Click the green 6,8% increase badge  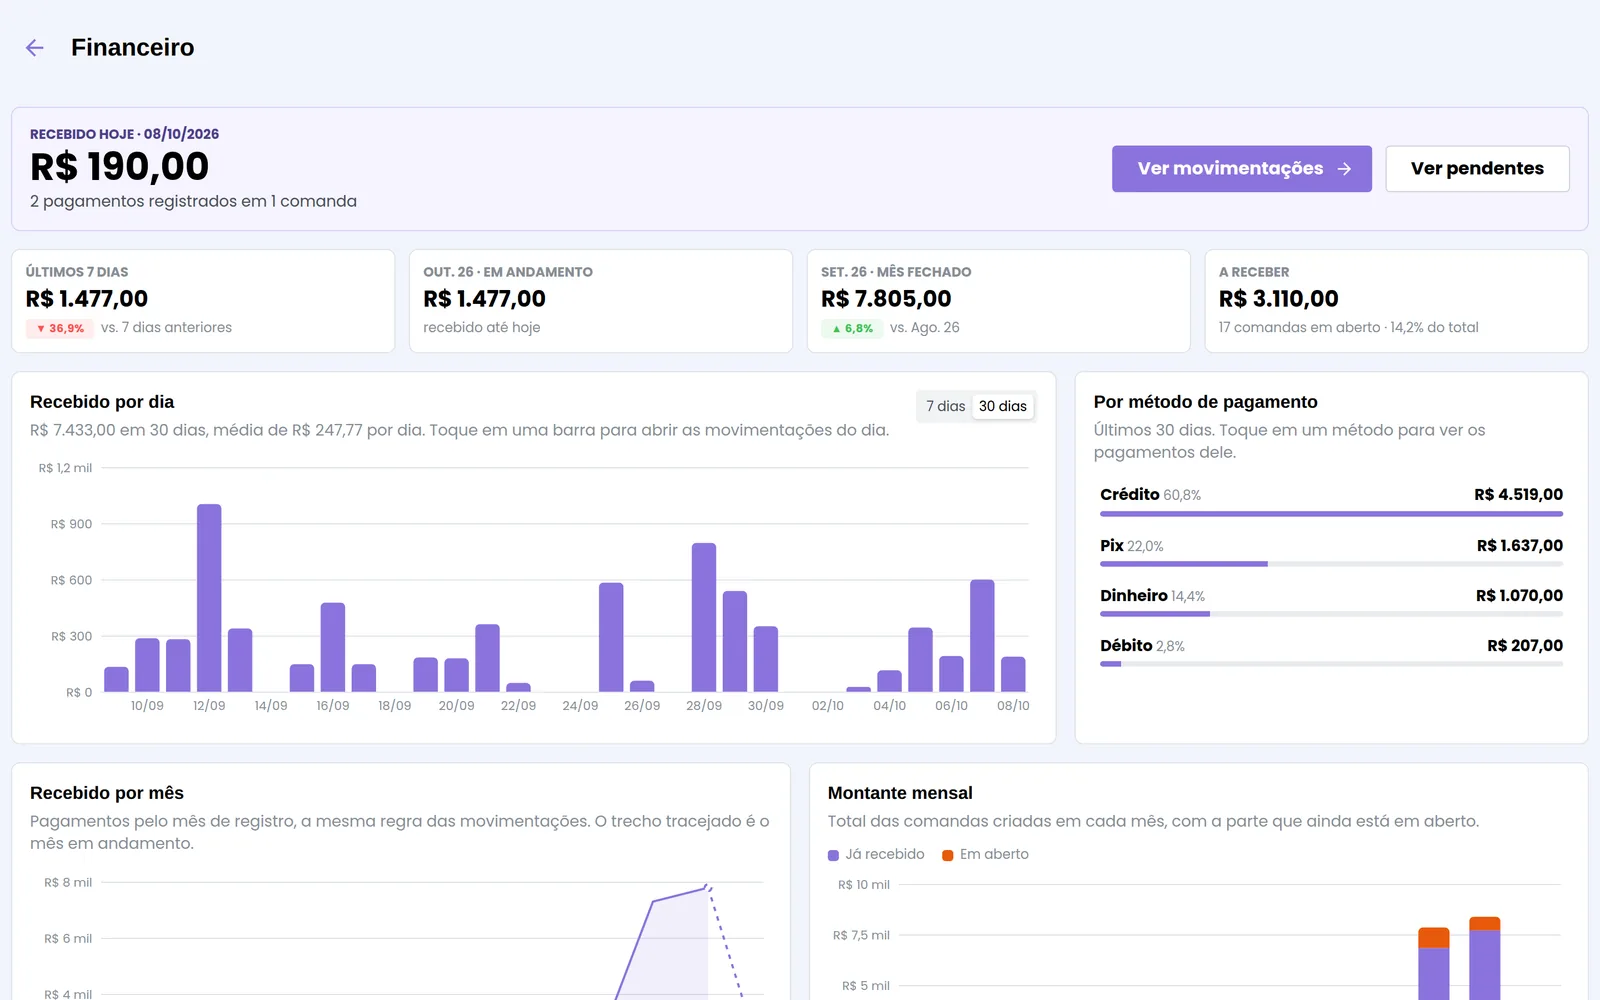(x=852, y=328)
